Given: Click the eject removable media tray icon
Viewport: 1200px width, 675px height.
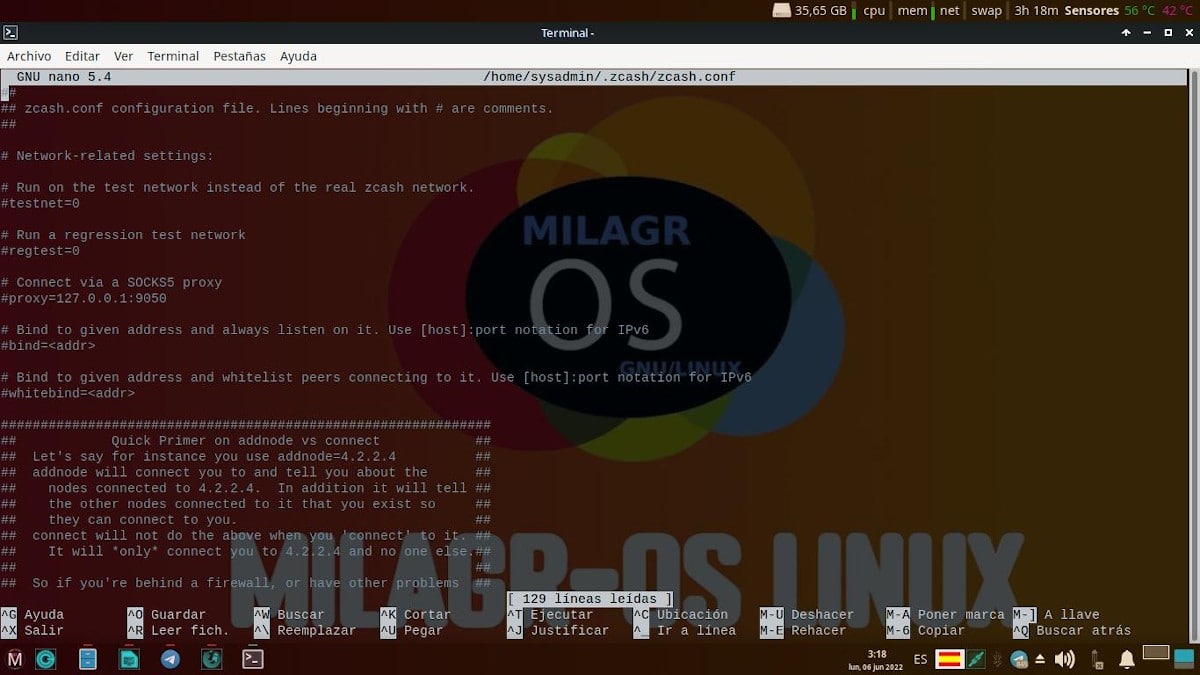Looking at the screenshot, I should pos(1041,659).
